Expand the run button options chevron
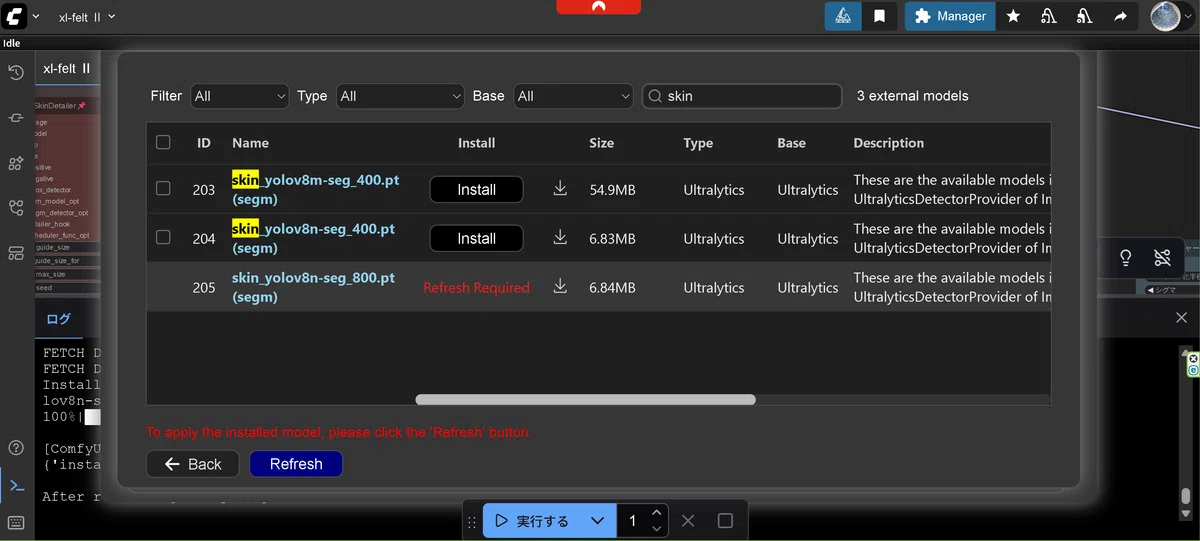This screenshot has width=1200, height=541. point(597,521)
